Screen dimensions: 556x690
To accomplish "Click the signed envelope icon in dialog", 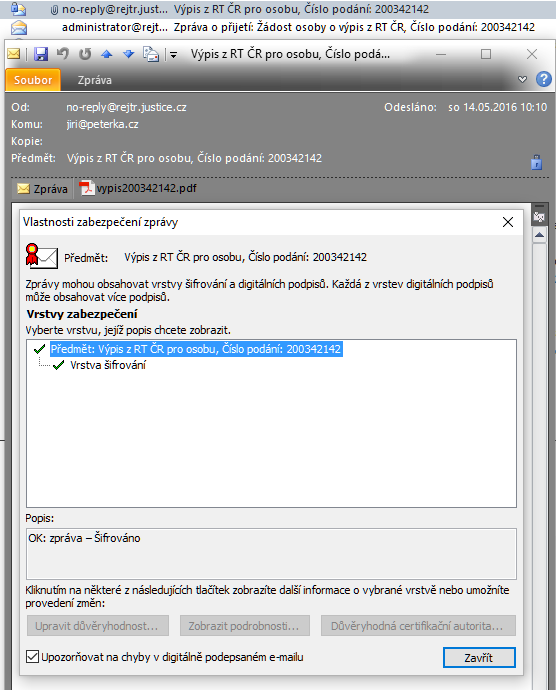I will (41, 256).
